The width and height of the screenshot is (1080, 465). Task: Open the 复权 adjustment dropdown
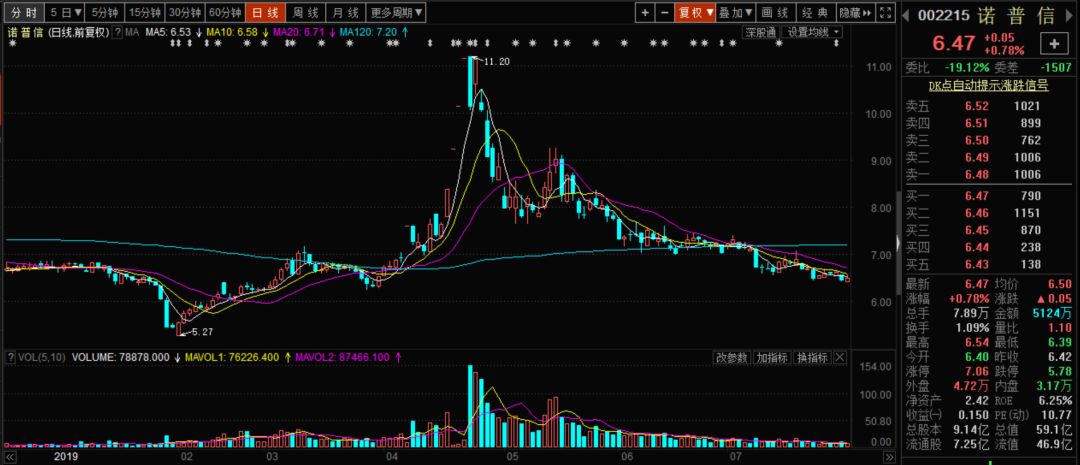[694, 12]
